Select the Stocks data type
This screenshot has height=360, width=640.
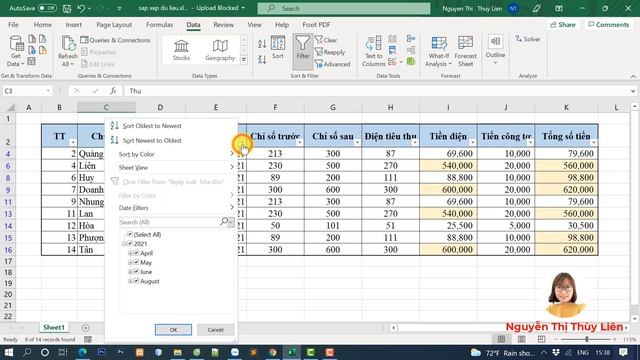point(181,50)
